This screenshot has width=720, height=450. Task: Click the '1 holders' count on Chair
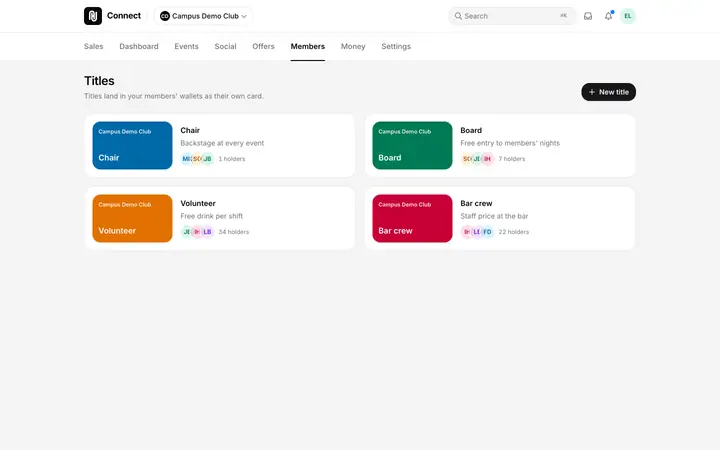coord(232,159)
